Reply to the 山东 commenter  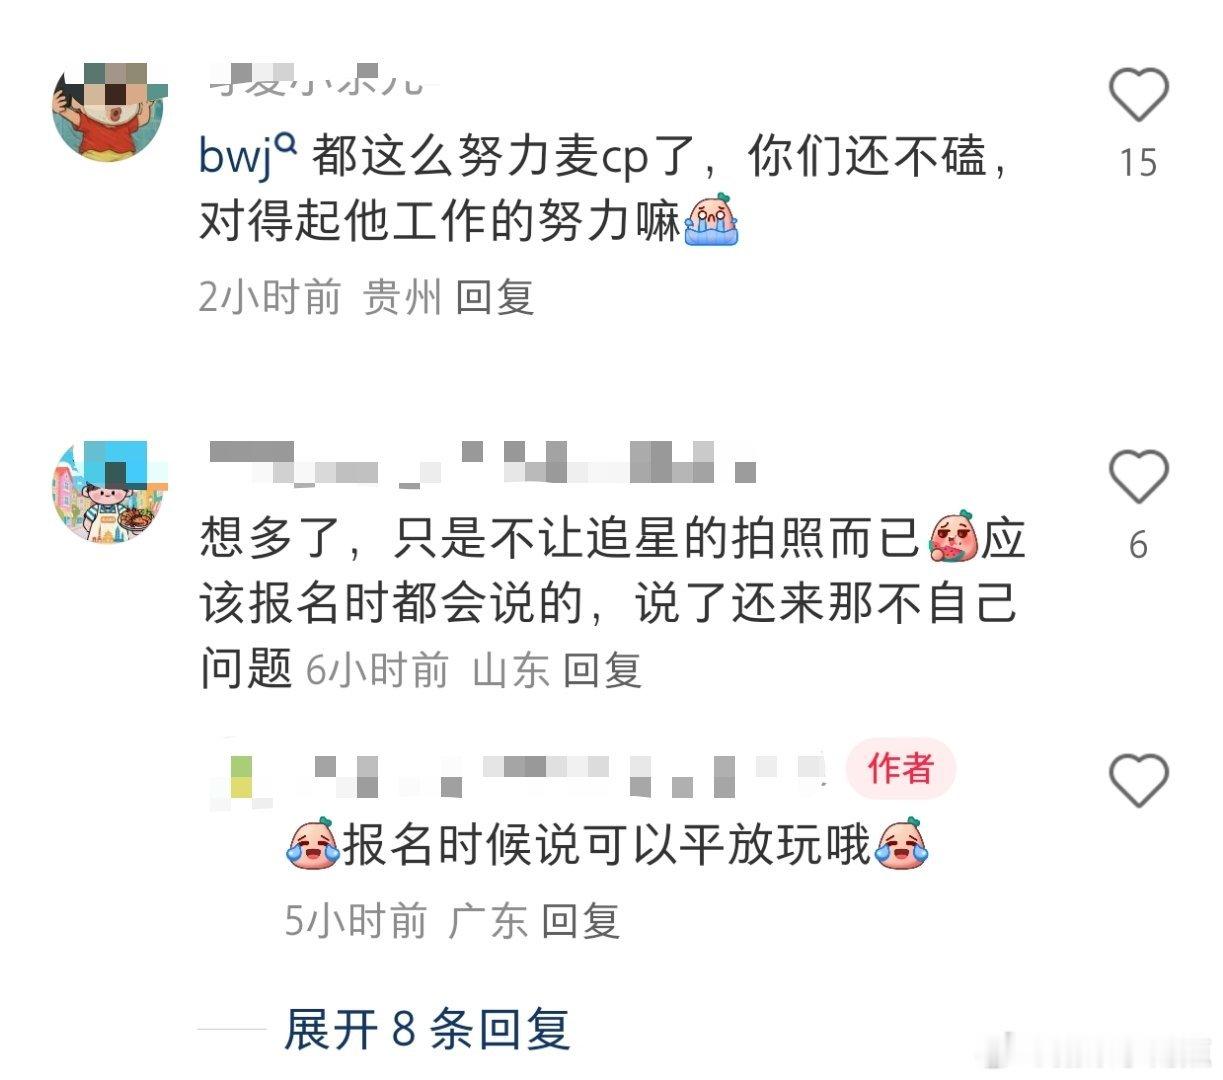click(x=602, y=669)
